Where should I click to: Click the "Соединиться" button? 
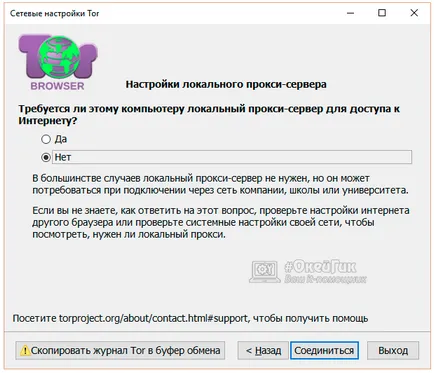[x=324, y=350]
